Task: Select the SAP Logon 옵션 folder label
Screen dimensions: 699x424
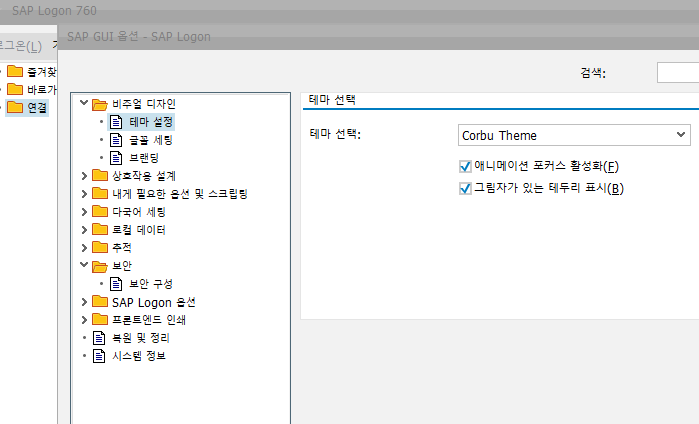Action: coord(154,302)
